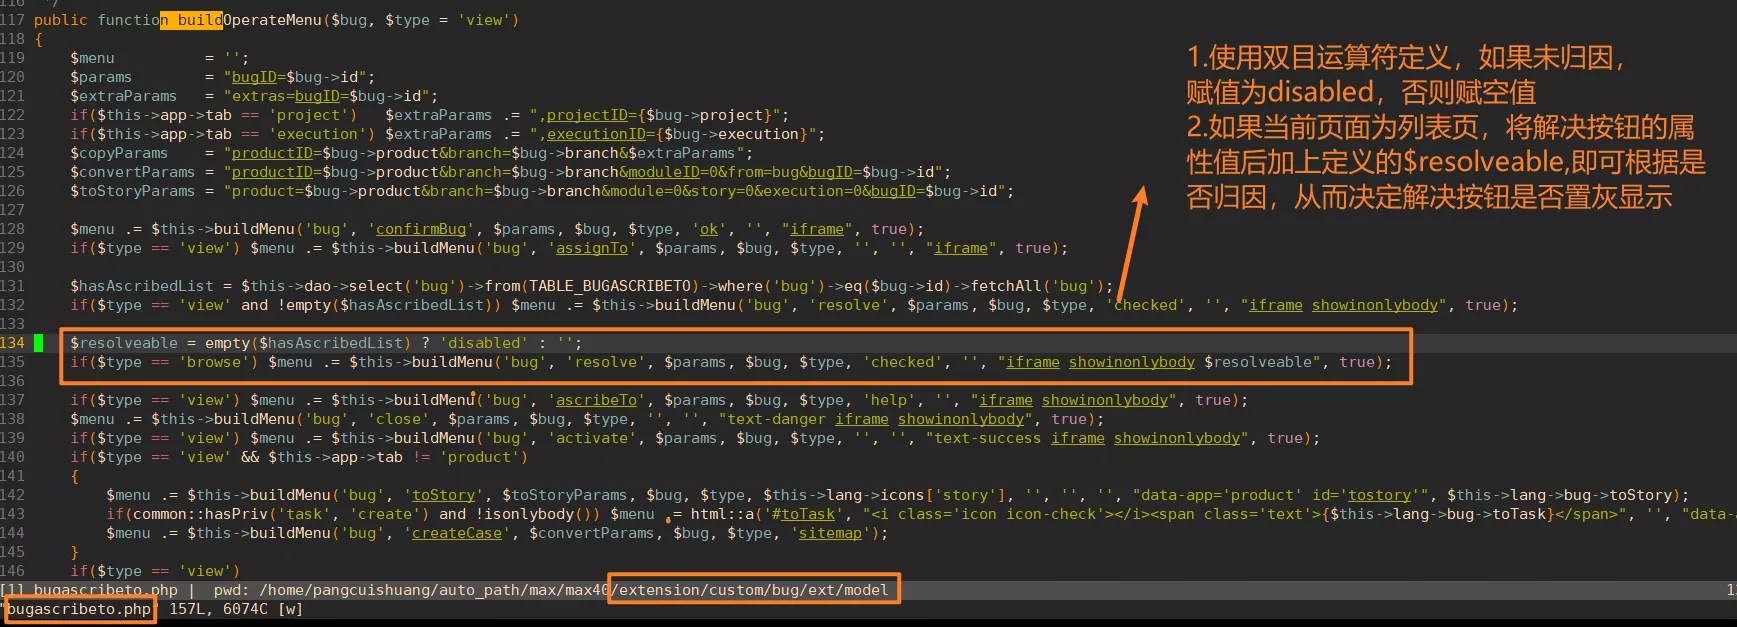1737x627 pixels.
Task: Click the boxed extension/custom/bug/ext/model path
Action: click(754, 590)
